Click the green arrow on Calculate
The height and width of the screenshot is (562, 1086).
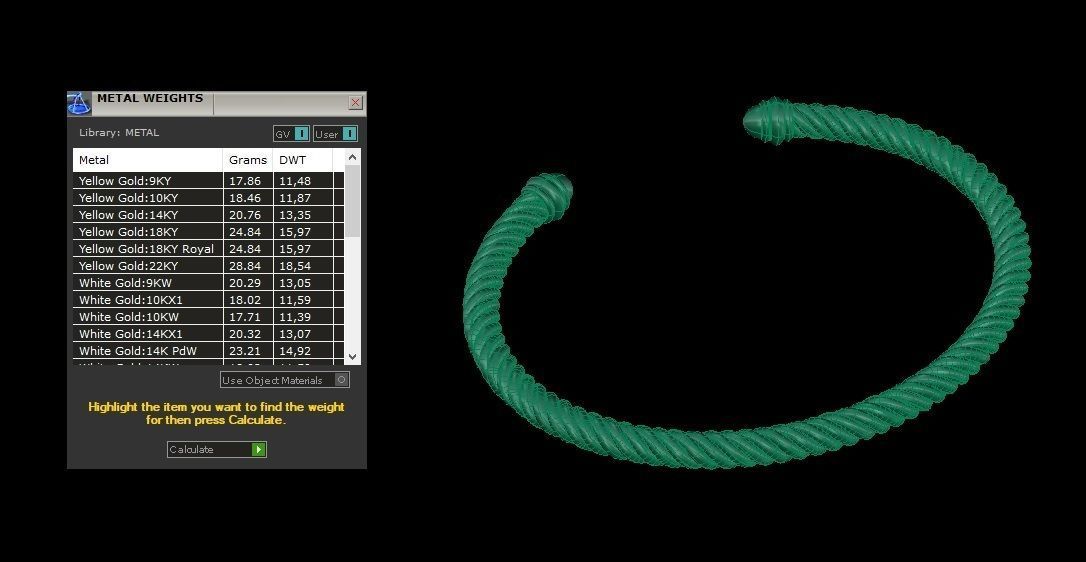click(258, 449)
